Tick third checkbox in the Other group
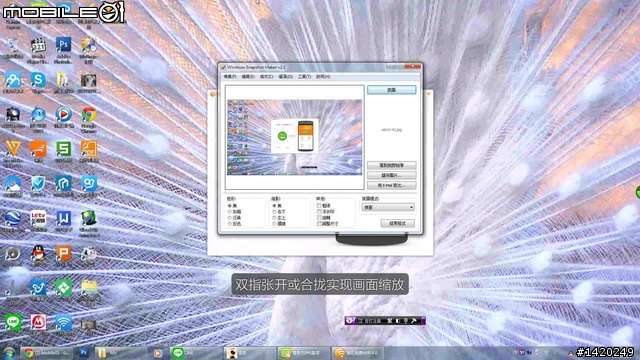This screenshot has height=360, width=640. click(319, 218)
